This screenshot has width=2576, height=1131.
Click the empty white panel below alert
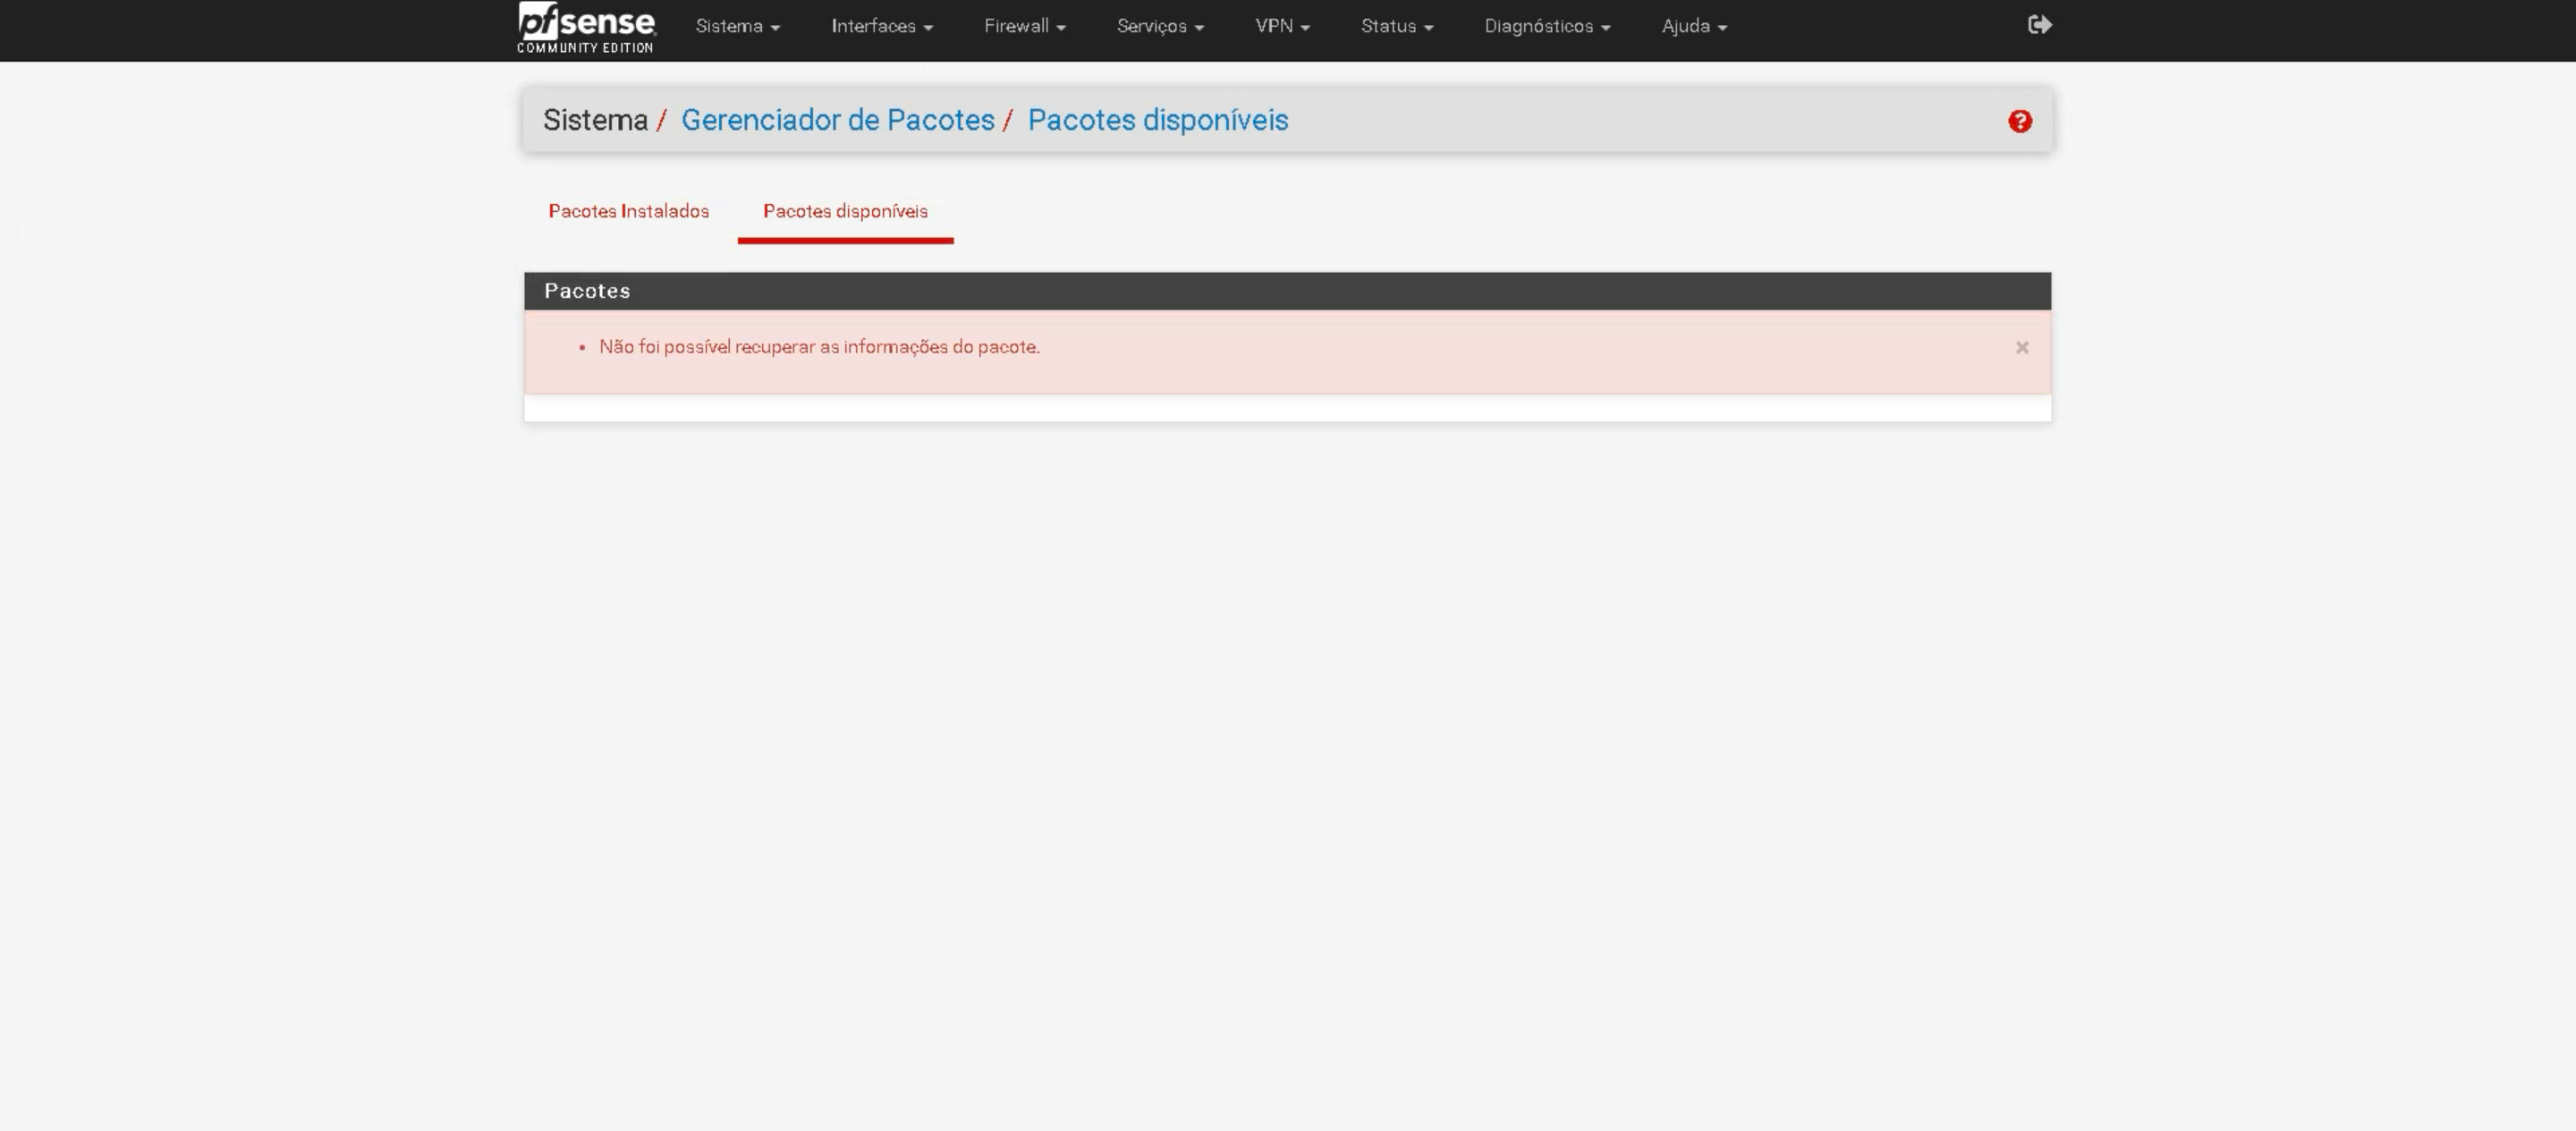[x=1287, y=408]
